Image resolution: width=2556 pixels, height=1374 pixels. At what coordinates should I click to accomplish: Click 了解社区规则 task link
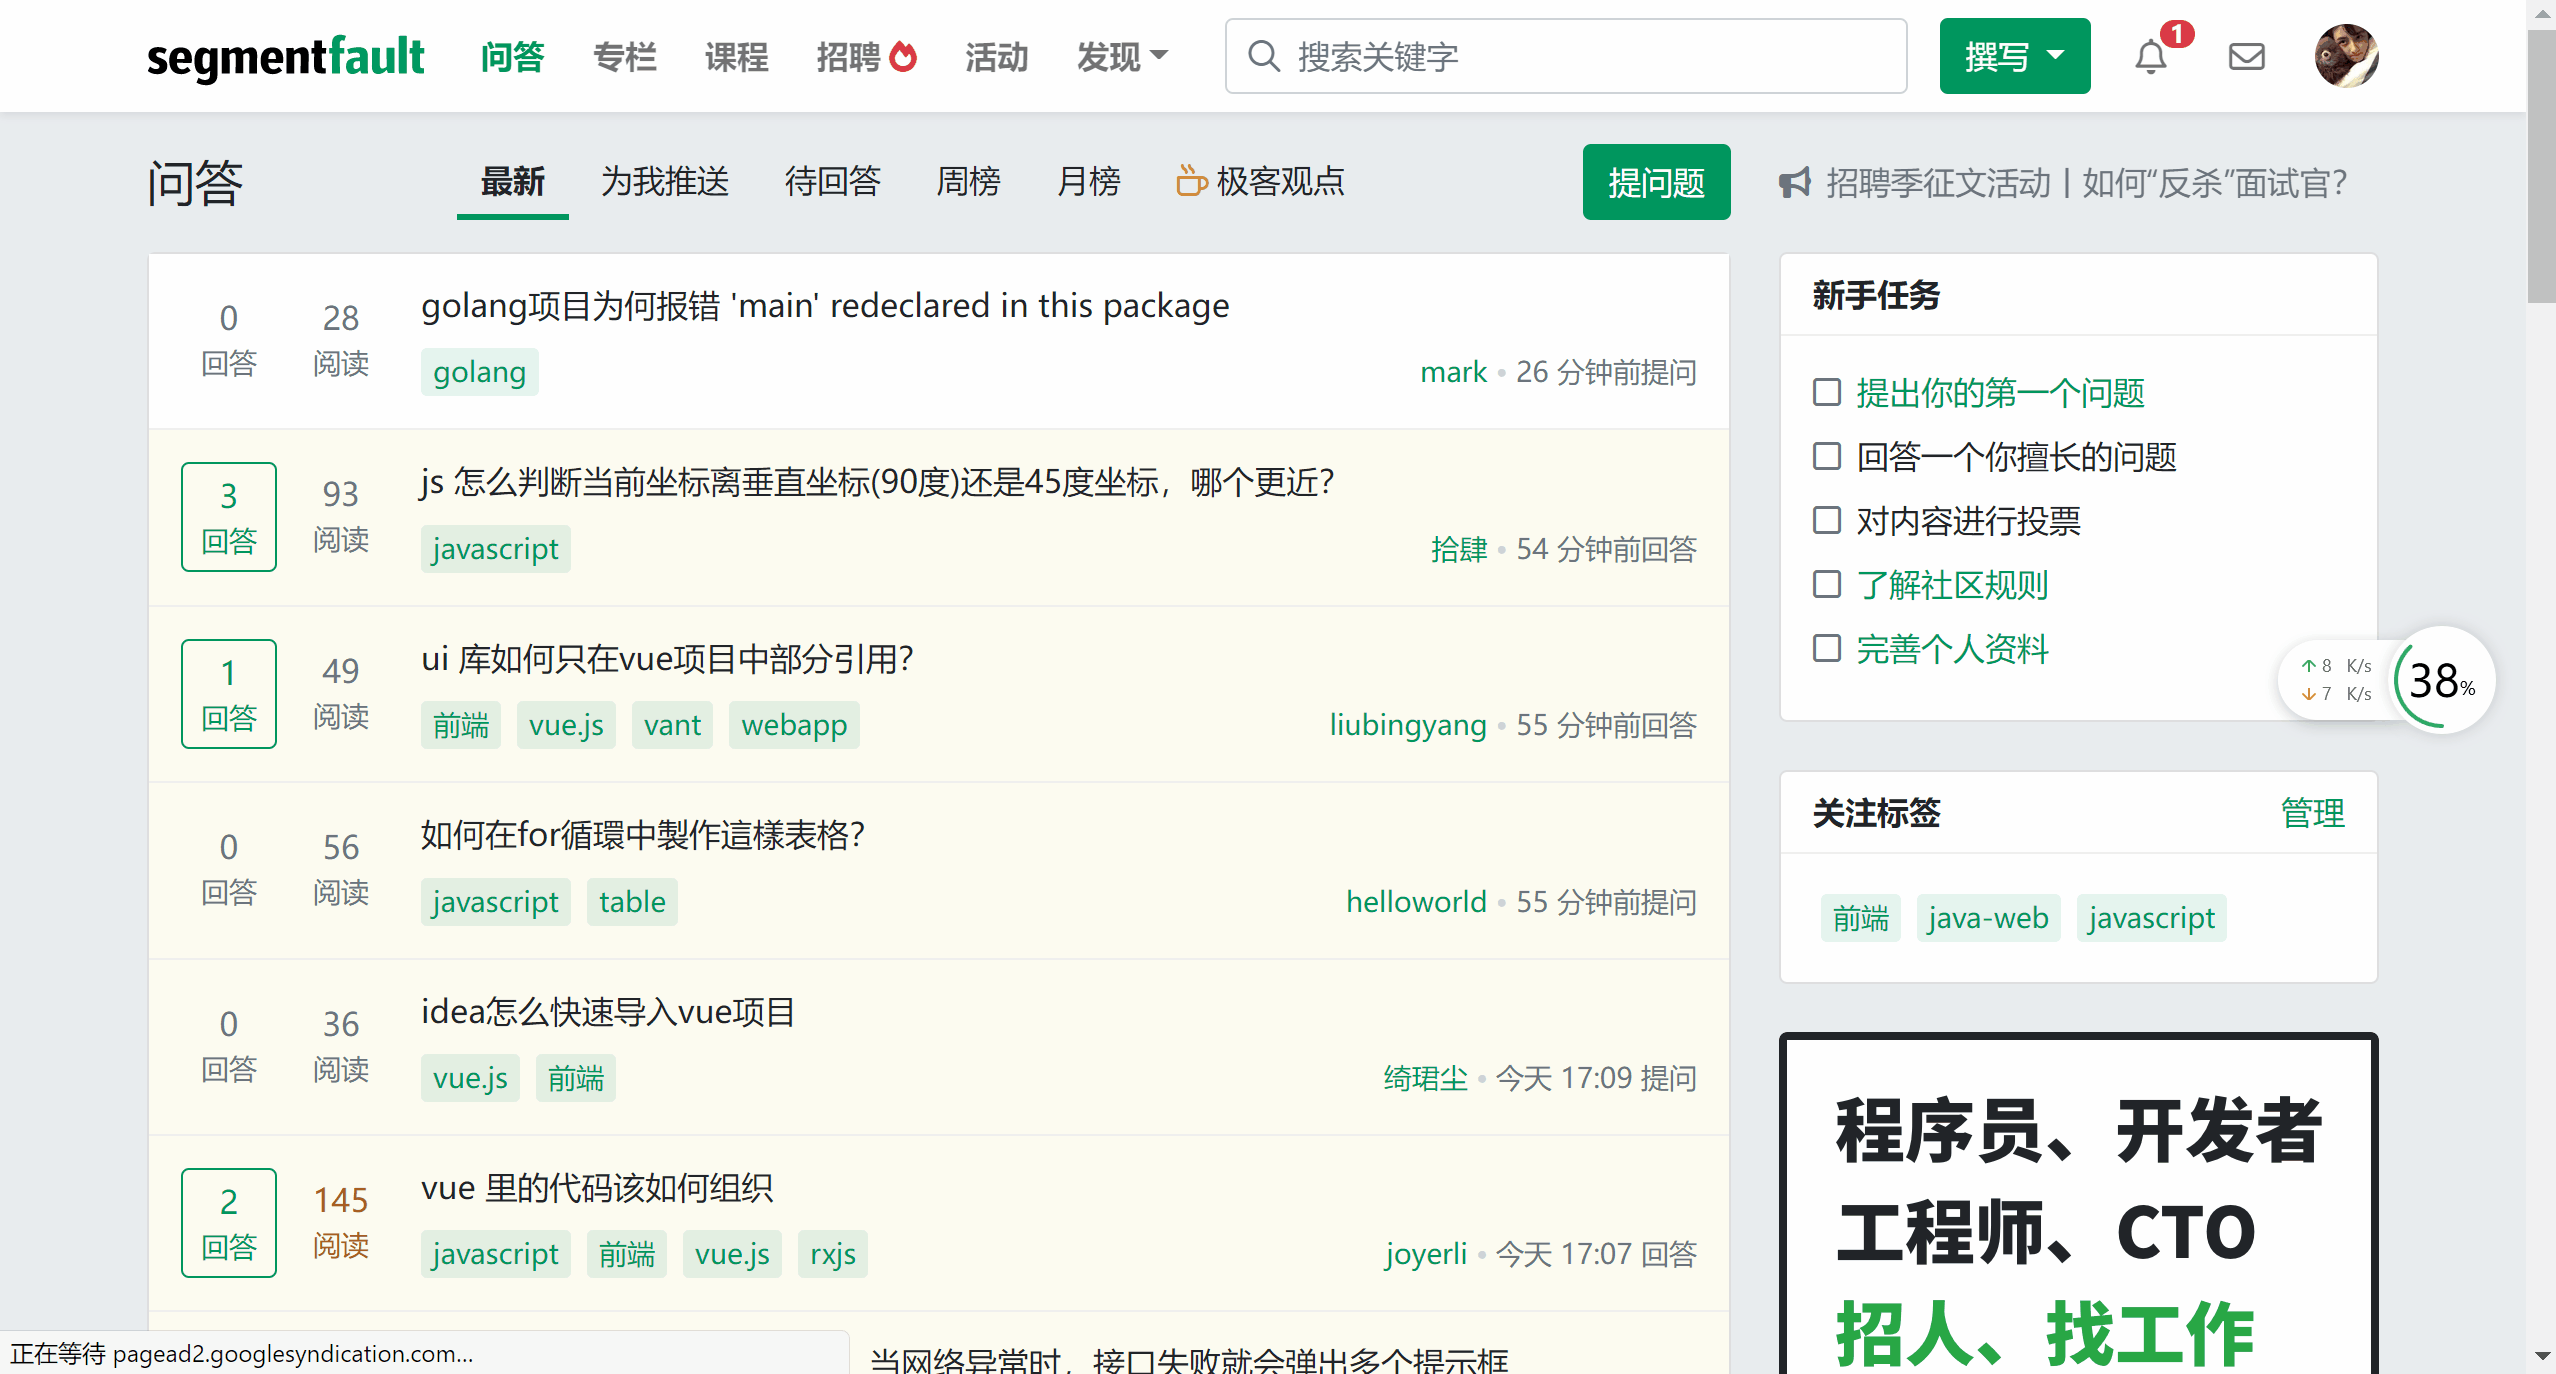(1952, 585)
